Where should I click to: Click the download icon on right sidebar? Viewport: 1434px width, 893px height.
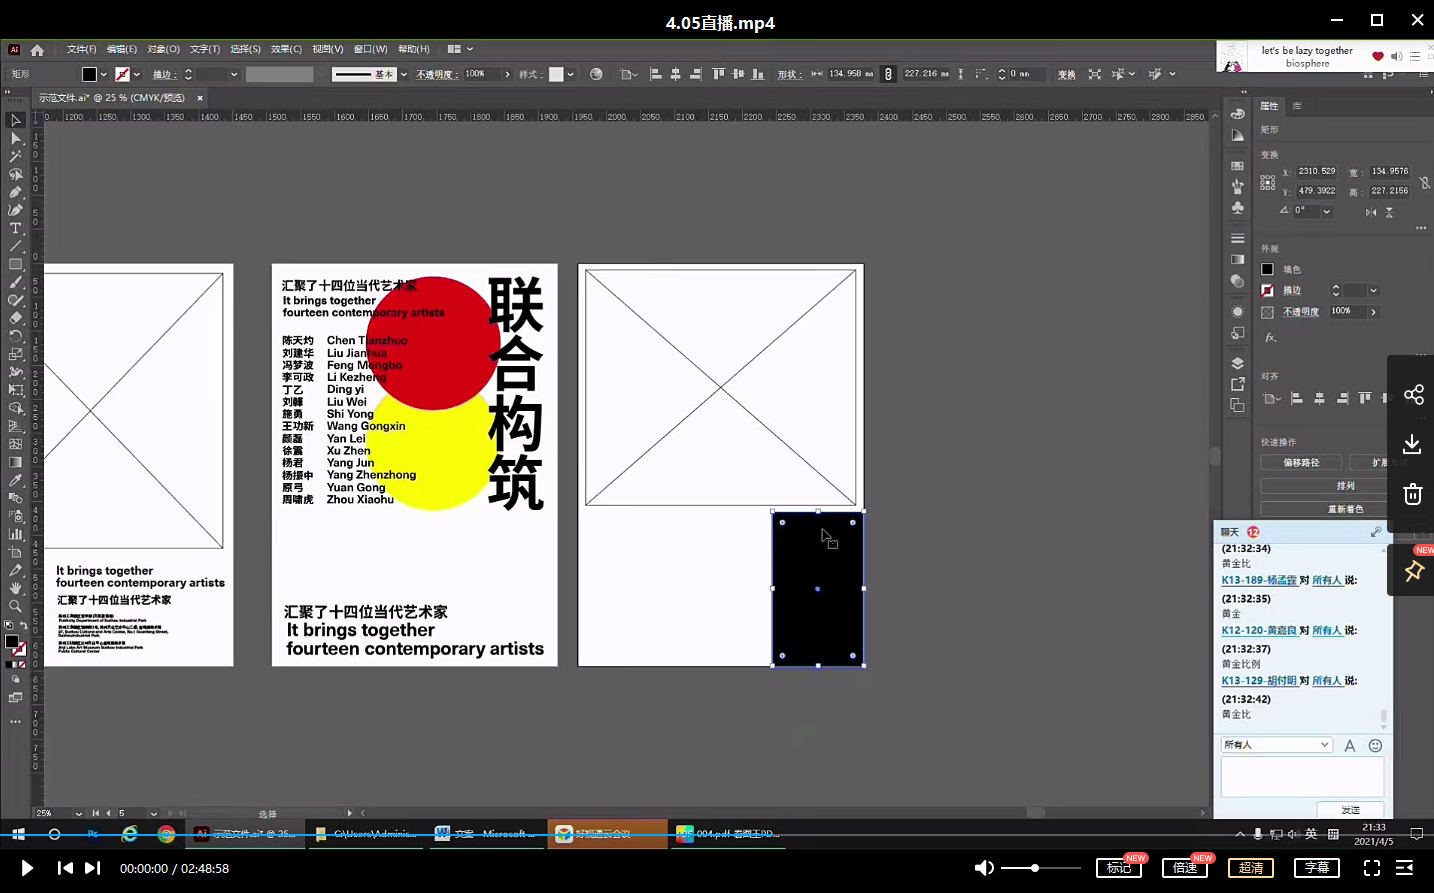pos(1412,444)
